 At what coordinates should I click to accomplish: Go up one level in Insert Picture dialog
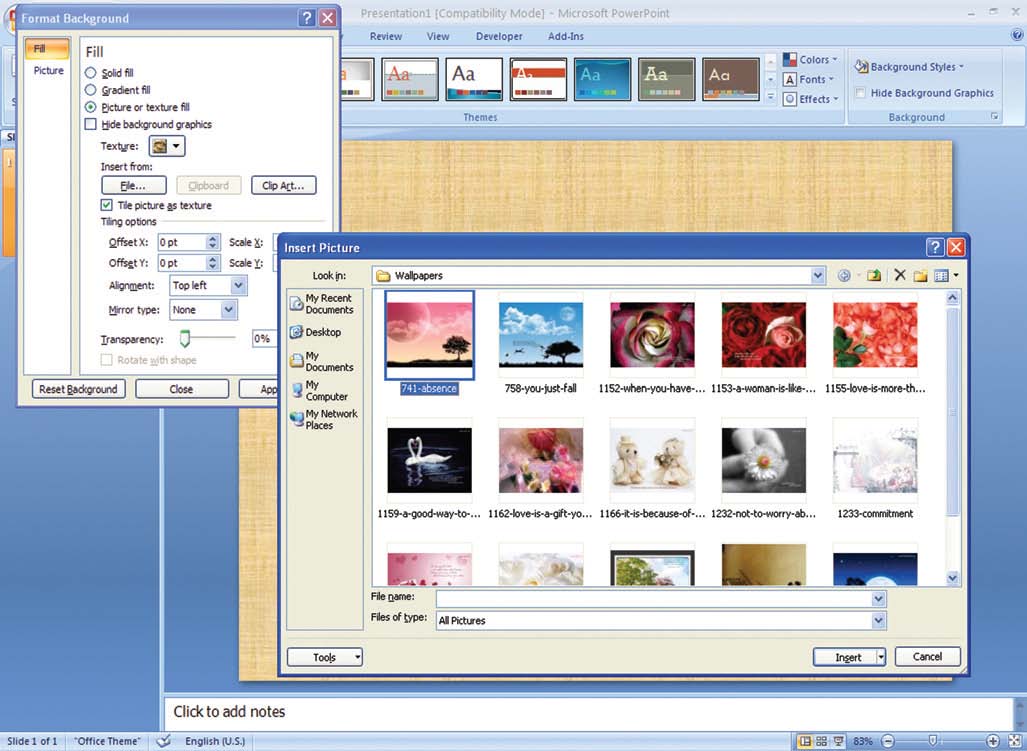pyautogui.click(x=874, y=275)
